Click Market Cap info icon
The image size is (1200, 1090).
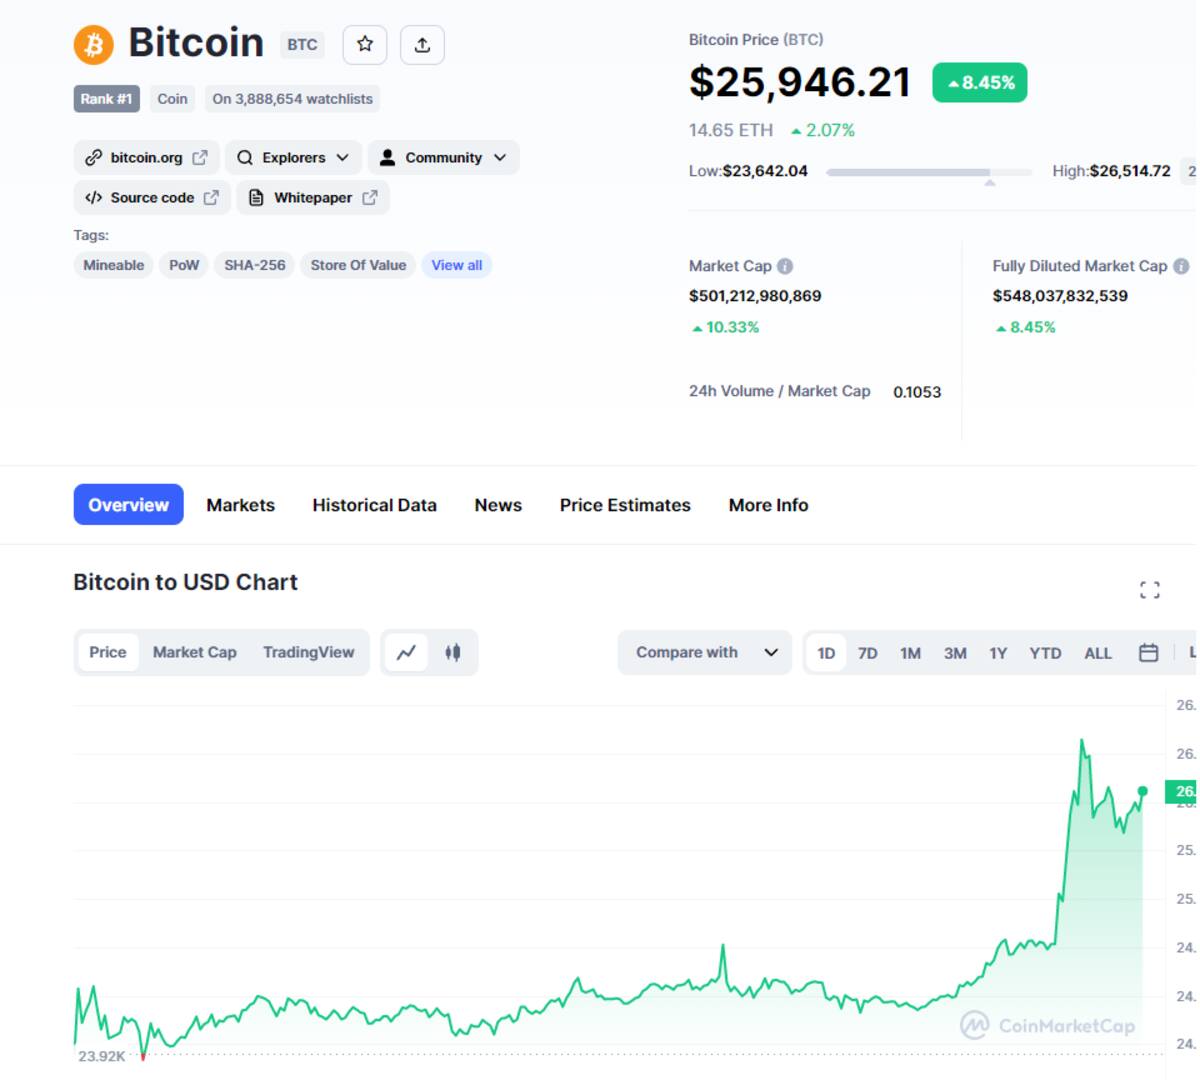click(x=785, y=266)
